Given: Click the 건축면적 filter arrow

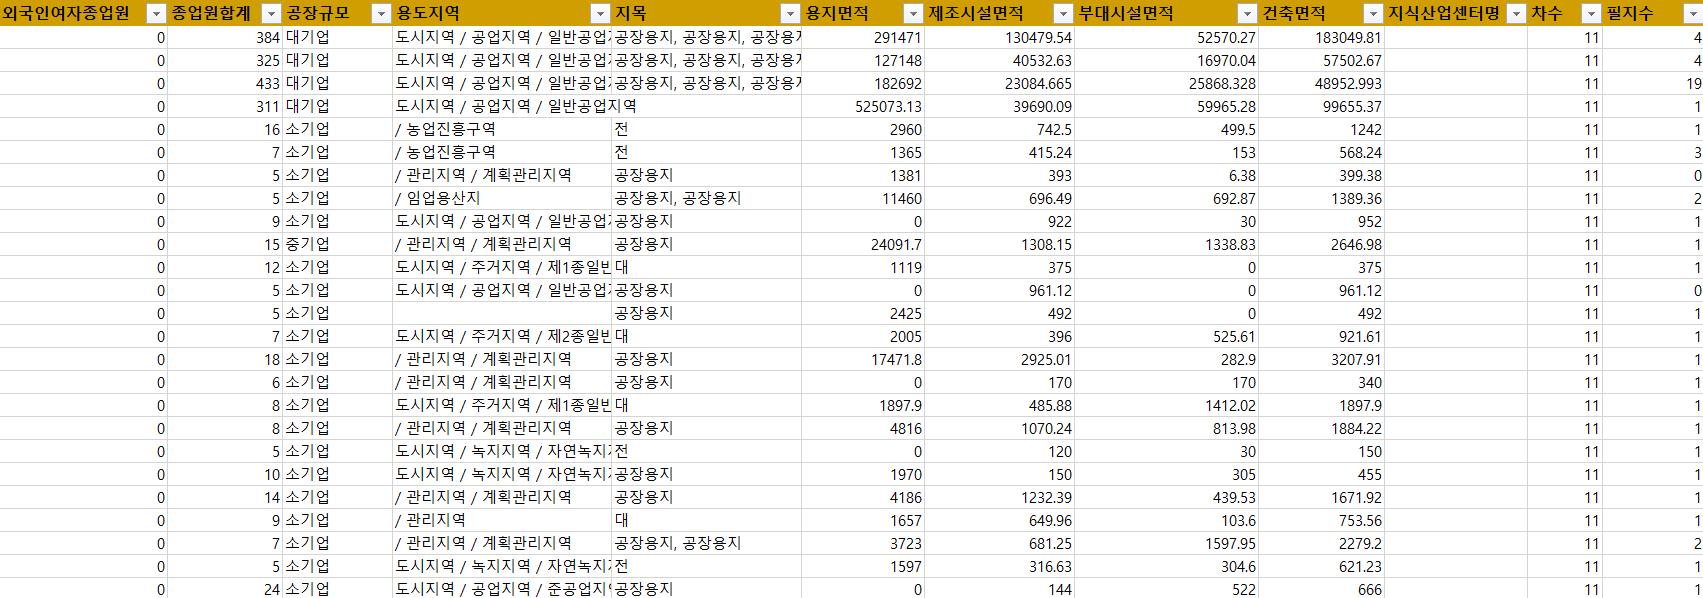Looking at the screenshot, I should pyautogui.click(x=1372, y=14).
